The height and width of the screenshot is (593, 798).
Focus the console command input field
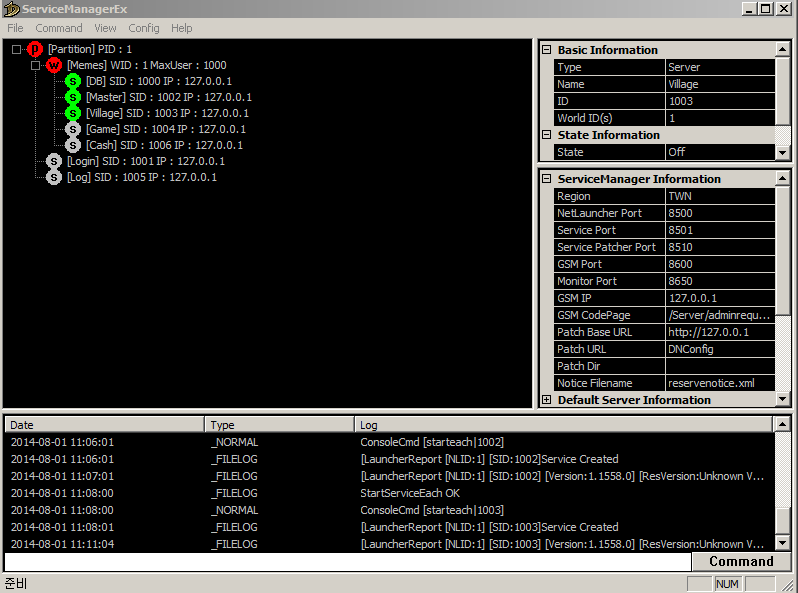[348, 562]
